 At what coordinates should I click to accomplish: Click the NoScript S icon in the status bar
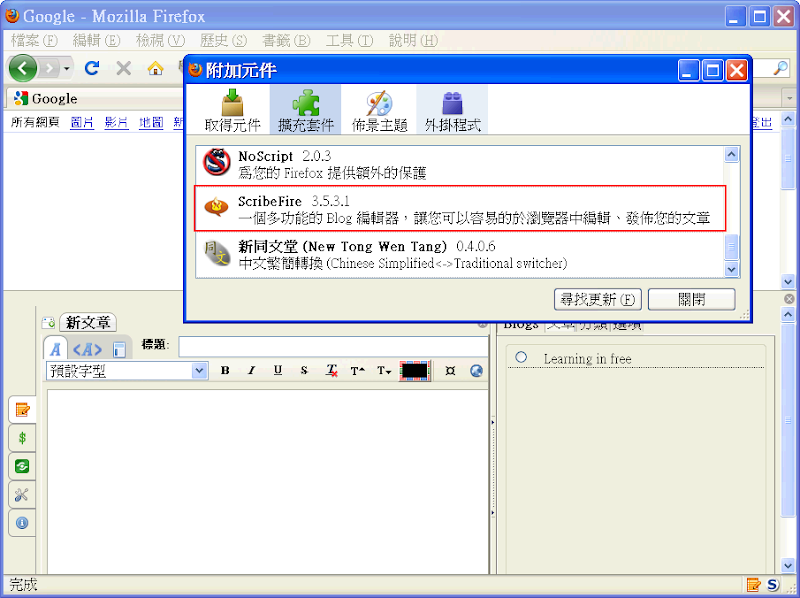pos(773,585)
